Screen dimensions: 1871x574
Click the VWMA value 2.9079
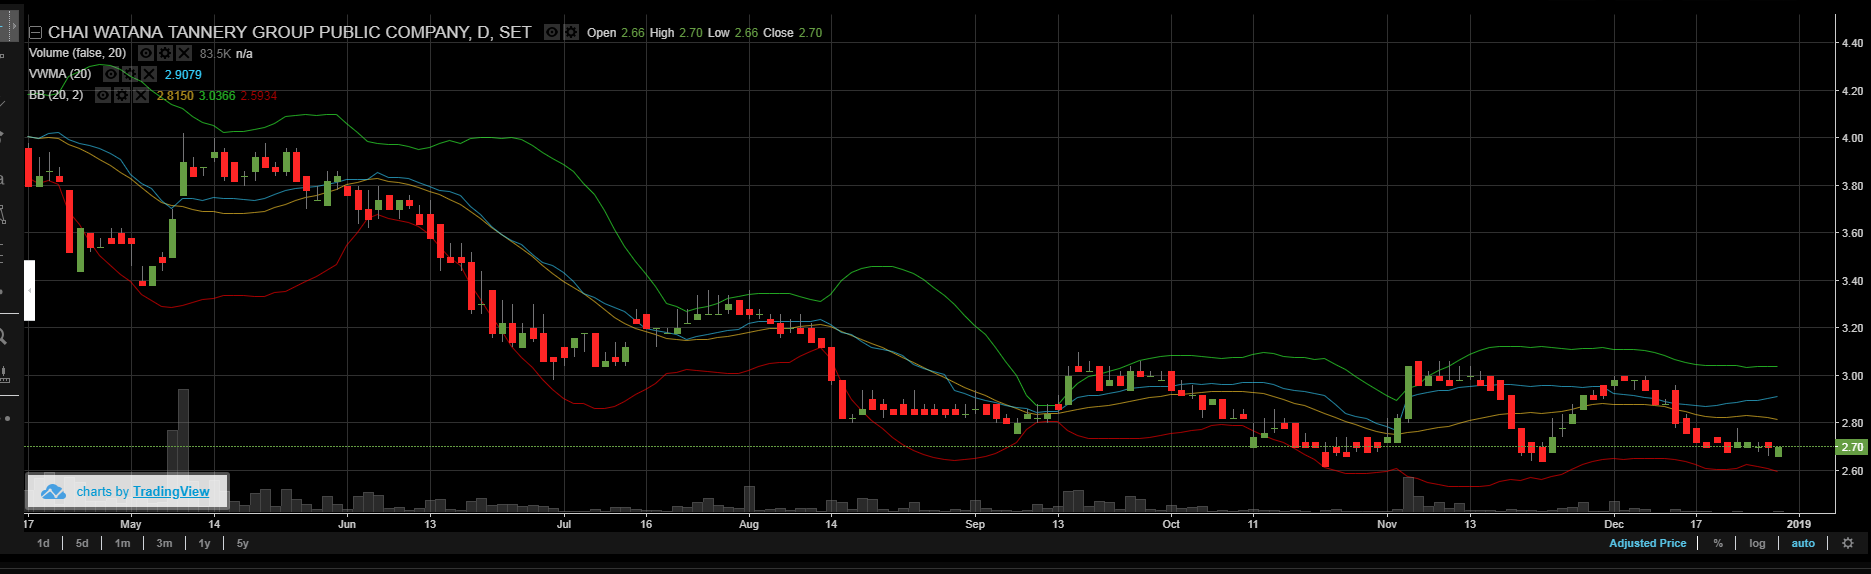[183, 75]
